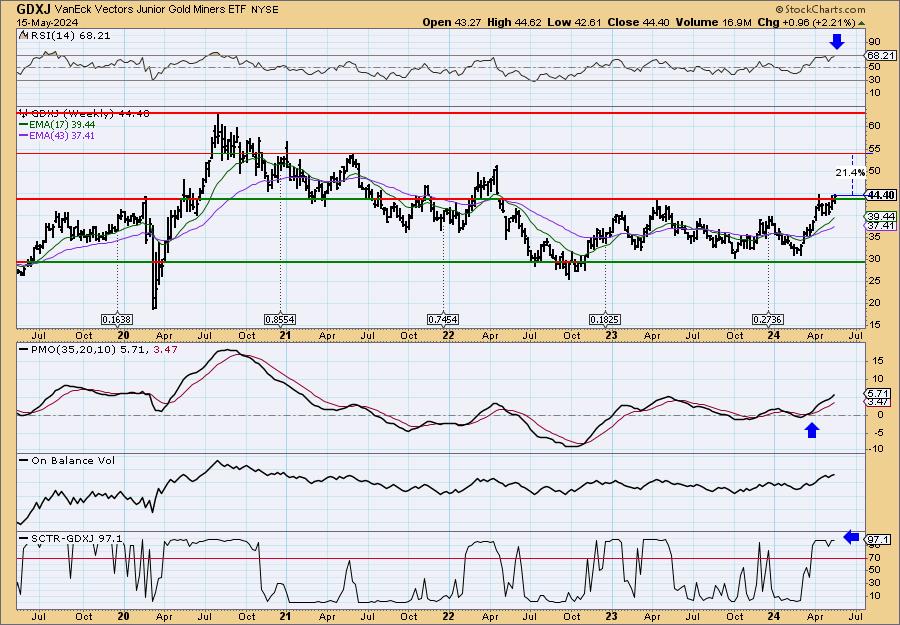Click the RSI(14) 68.21 indicator legend
The width and height of the screenshot is (900, 625).
click(65, 36)
